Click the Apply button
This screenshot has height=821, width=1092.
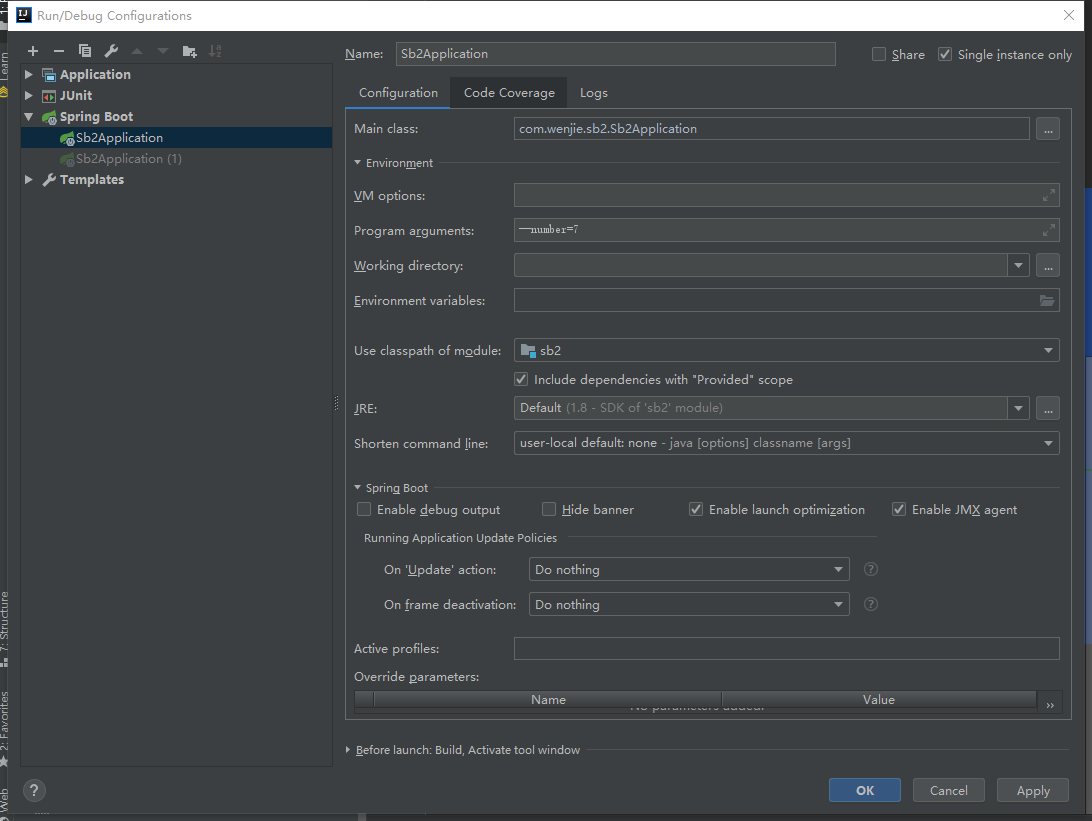[1033, 790]
